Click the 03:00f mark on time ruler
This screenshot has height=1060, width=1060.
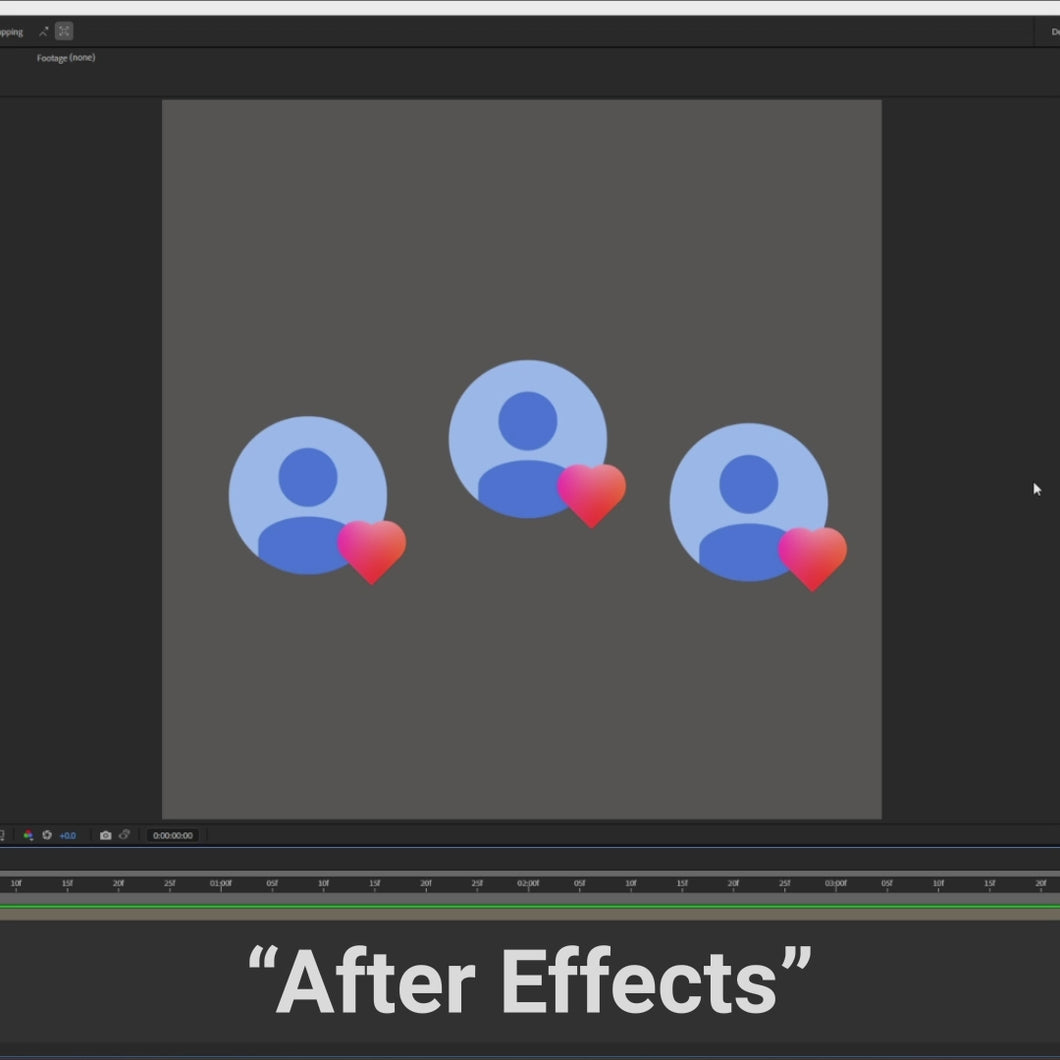tap(836, 884)
